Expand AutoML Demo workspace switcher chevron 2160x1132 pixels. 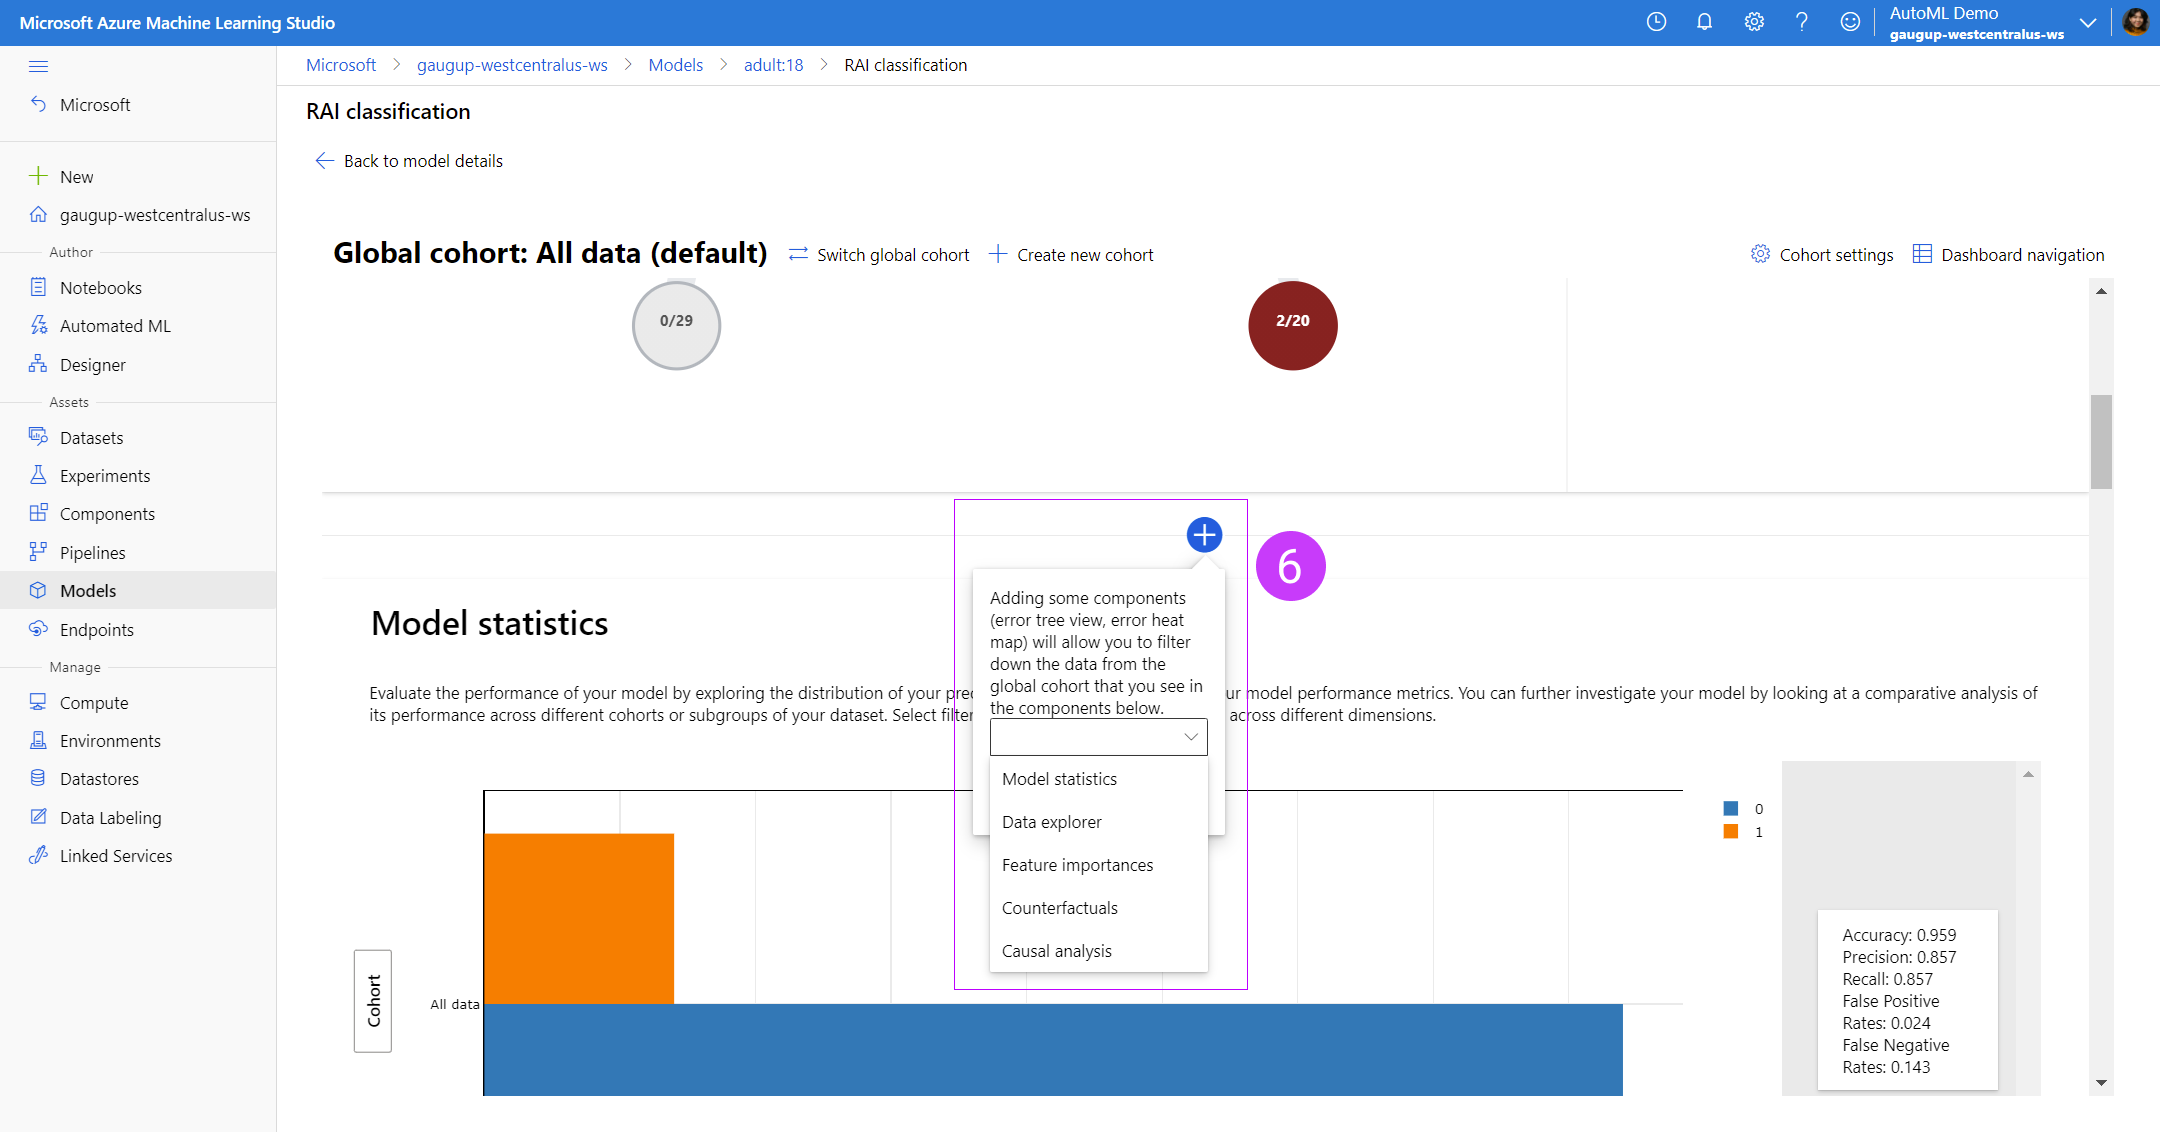[x=2088, y=23]
